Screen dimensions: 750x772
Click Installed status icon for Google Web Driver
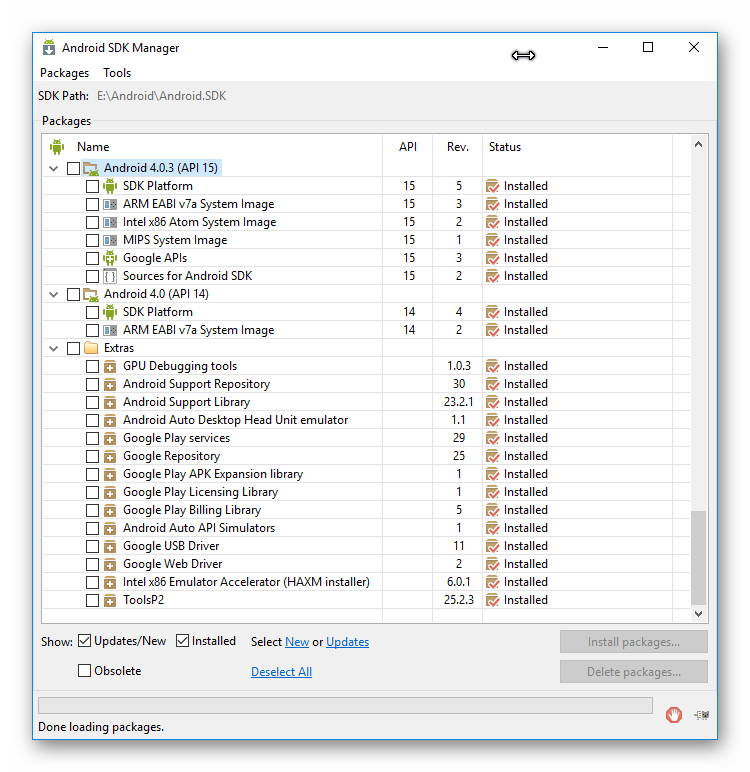point(492,564)
